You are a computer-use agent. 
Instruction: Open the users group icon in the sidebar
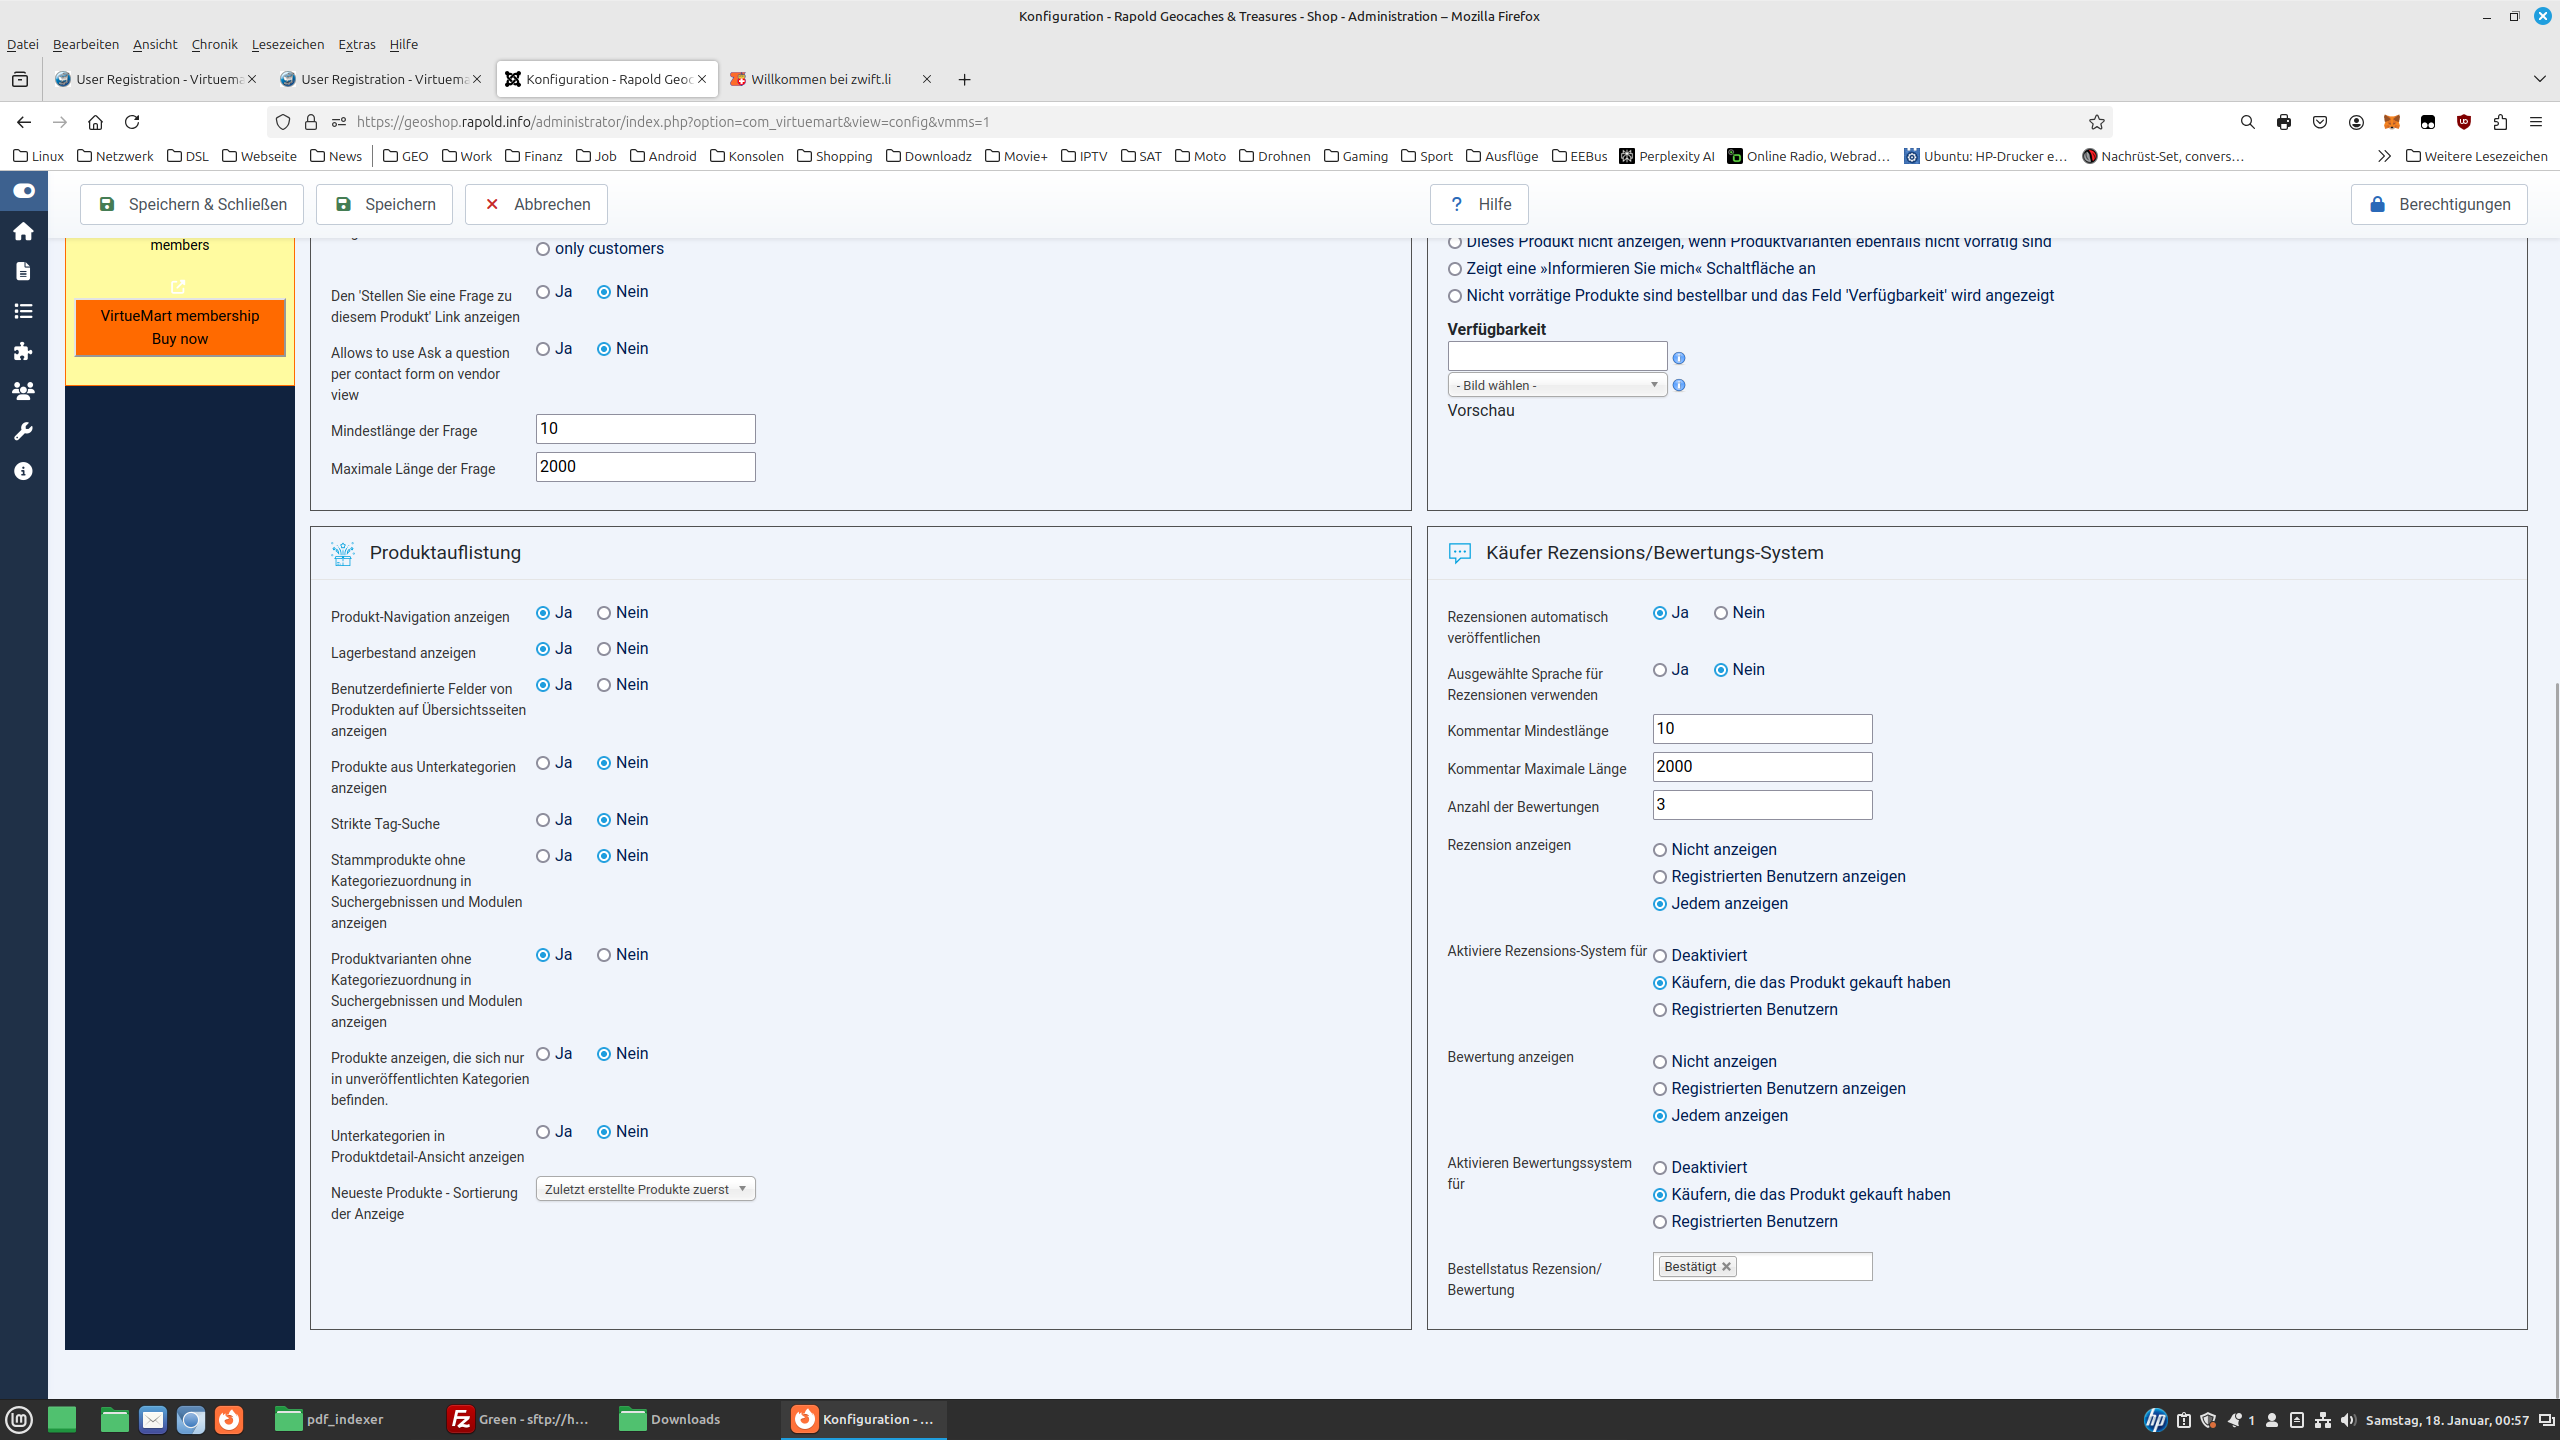[x=23, y=391]
